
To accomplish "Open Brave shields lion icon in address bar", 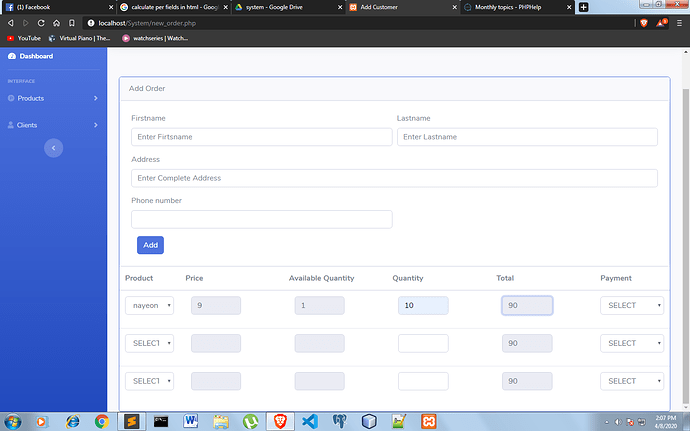I will coord(644,23).
